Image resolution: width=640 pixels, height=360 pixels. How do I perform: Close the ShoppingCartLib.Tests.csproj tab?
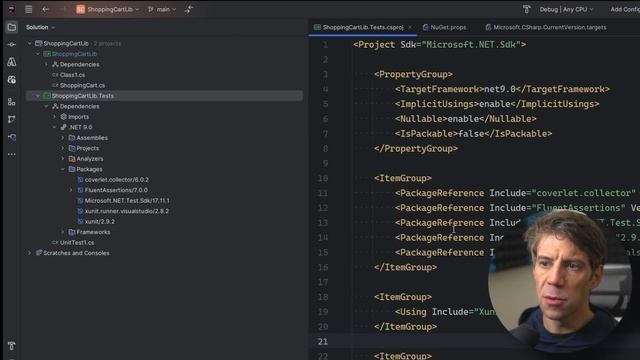(x=410, y=27)
